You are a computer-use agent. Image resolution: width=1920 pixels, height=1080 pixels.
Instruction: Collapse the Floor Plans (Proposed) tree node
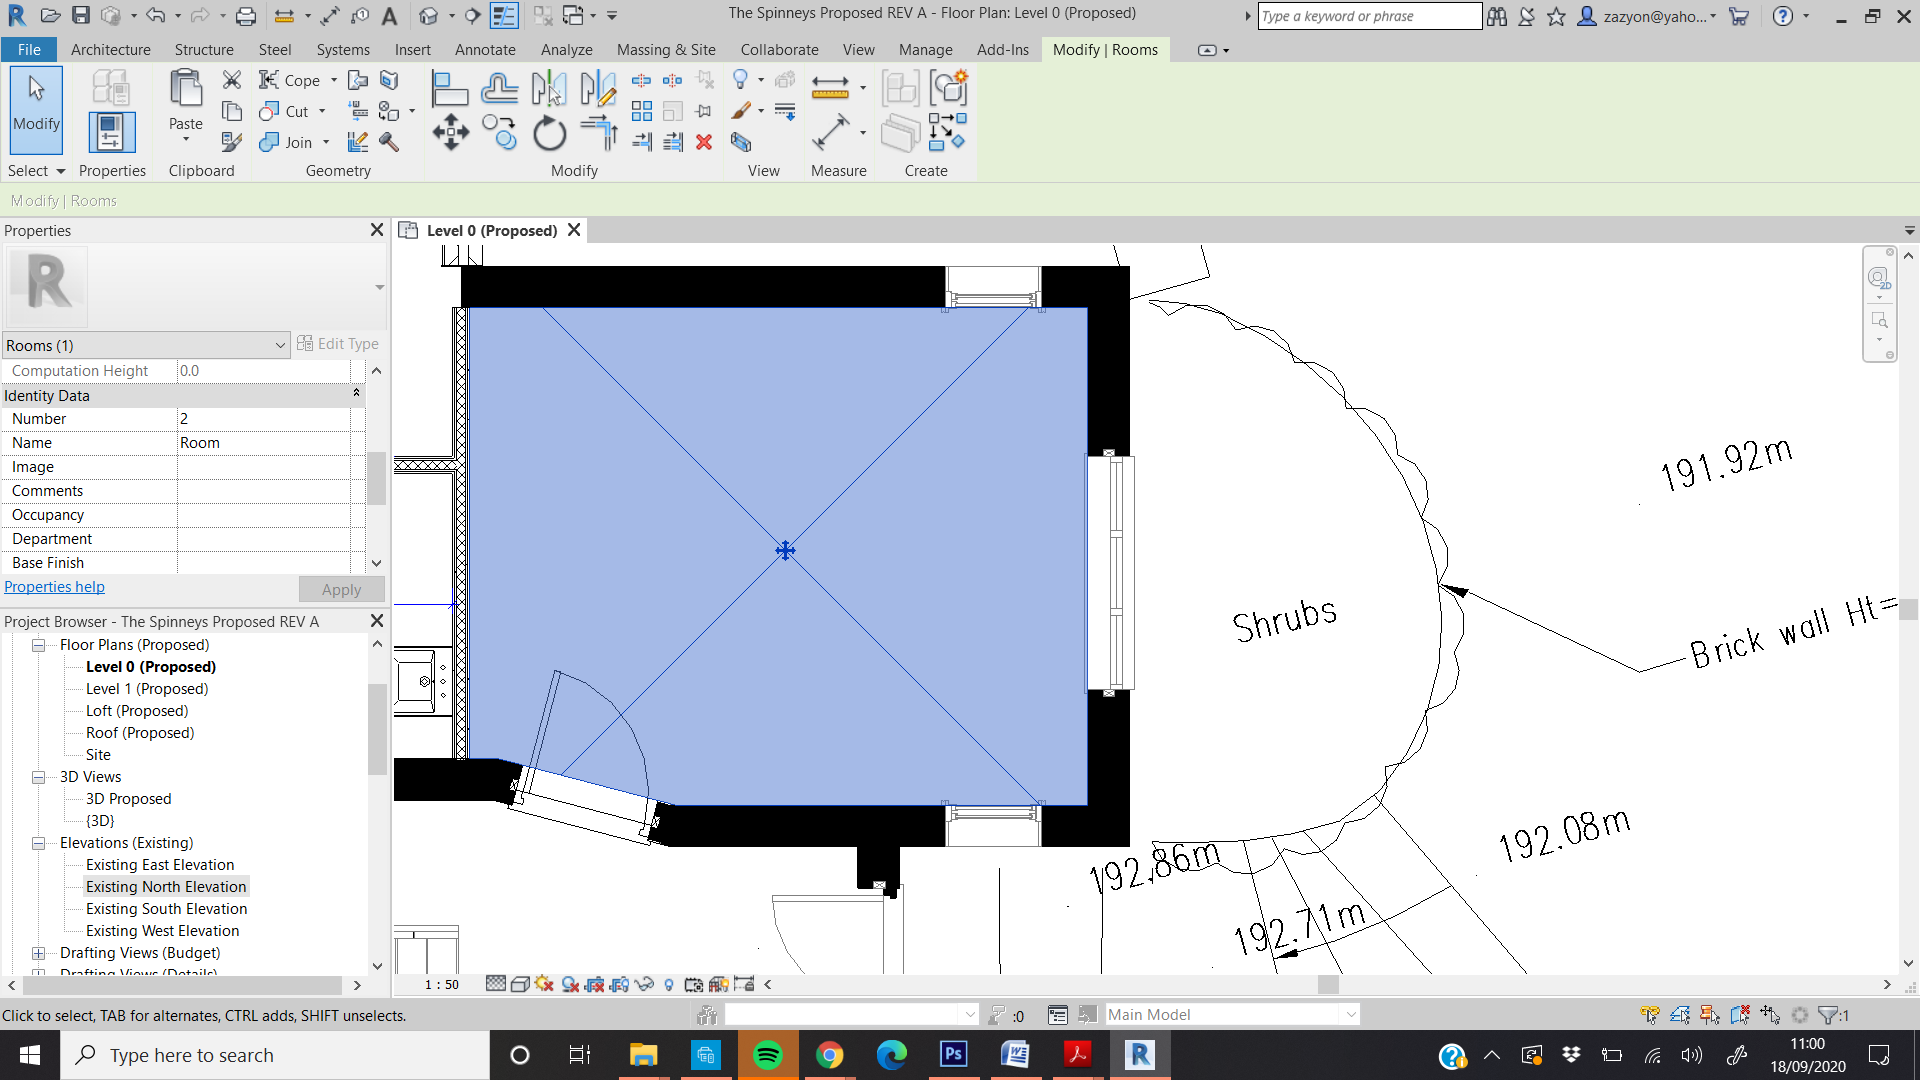point(38,645)
